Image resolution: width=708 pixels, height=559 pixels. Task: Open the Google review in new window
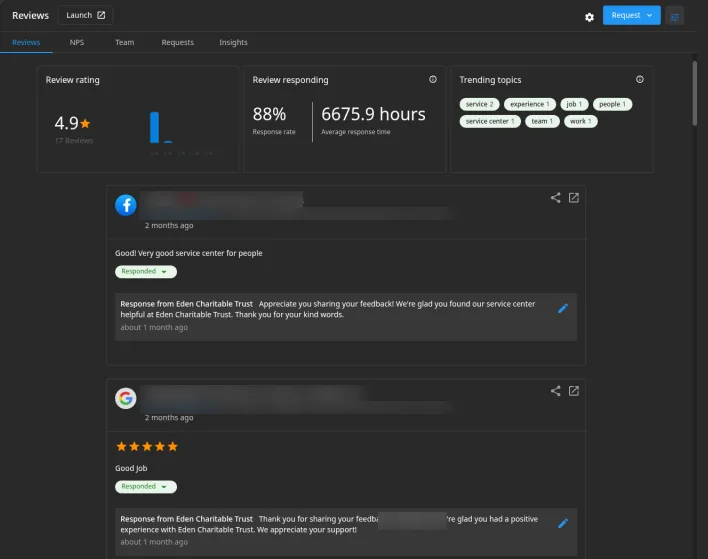click(x=573, y=391)
